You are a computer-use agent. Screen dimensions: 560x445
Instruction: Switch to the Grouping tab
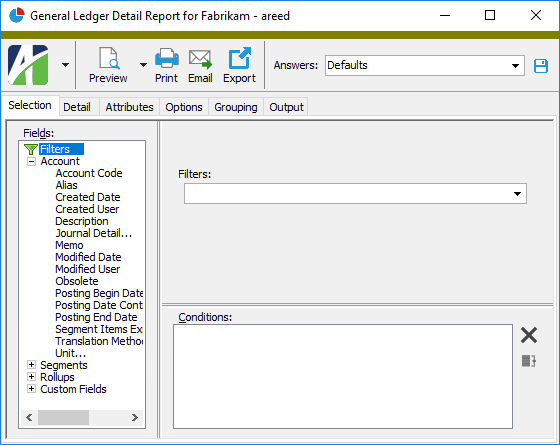point(236,107)
